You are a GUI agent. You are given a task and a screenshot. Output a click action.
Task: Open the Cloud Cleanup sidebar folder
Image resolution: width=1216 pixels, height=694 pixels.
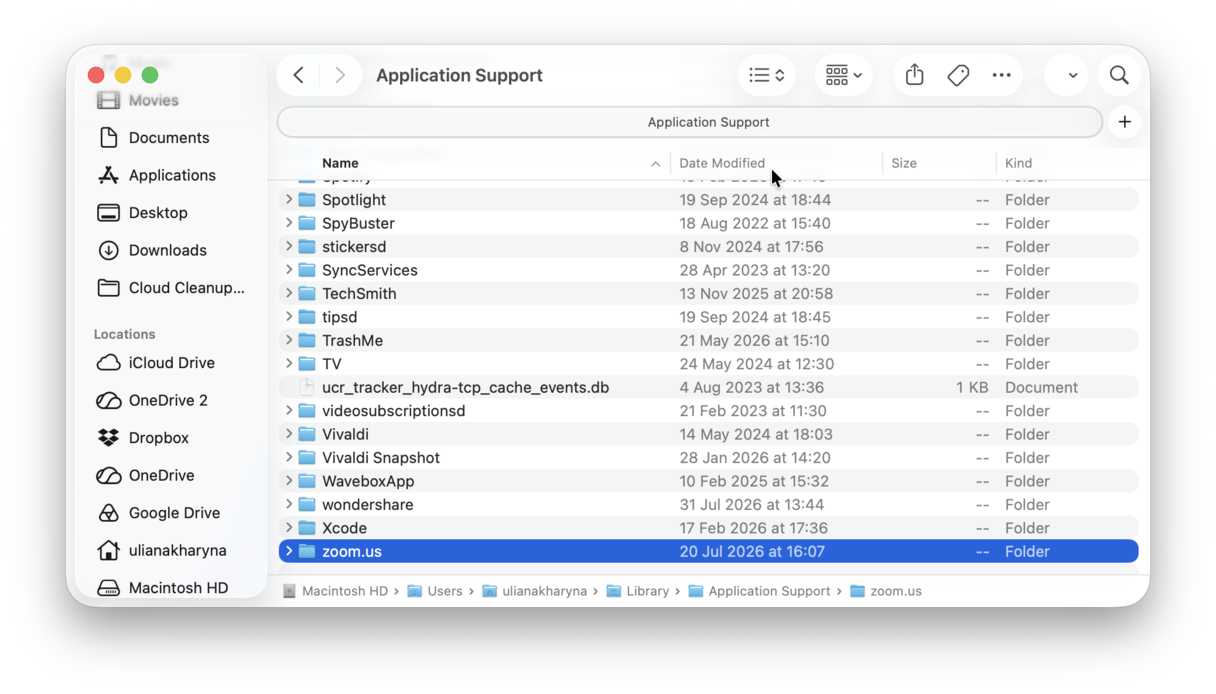(x=171, y=288)
